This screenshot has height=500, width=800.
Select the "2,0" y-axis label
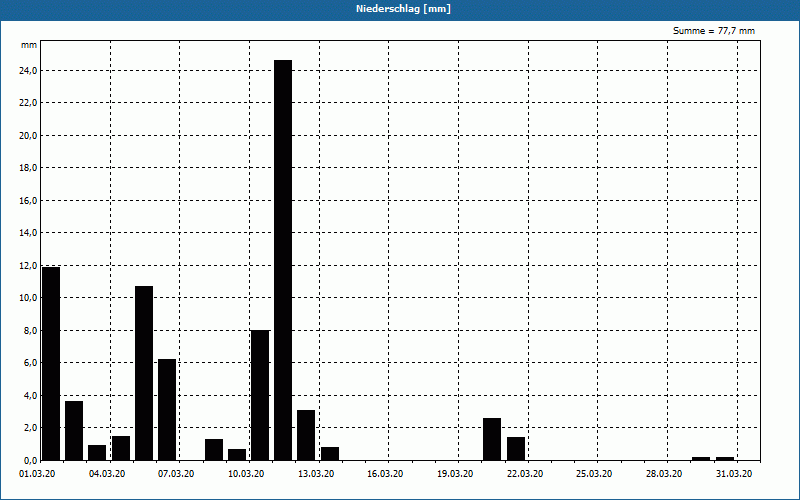point(30,428)
